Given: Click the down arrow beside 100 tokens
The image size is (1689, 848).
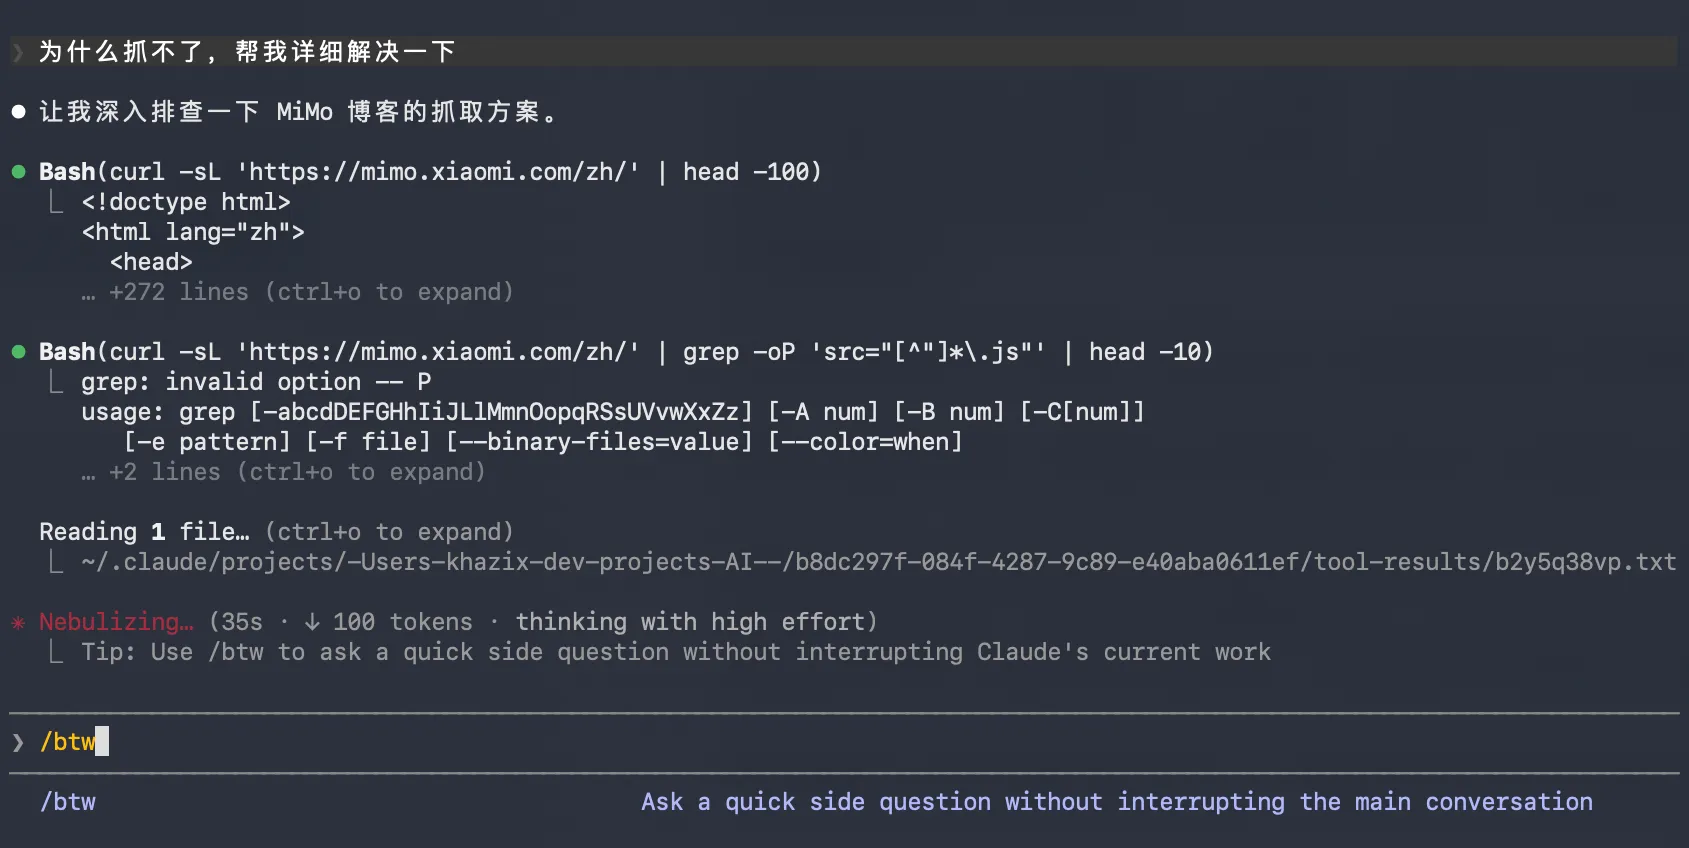Looking at the screenshot, I should coord(312,622).
